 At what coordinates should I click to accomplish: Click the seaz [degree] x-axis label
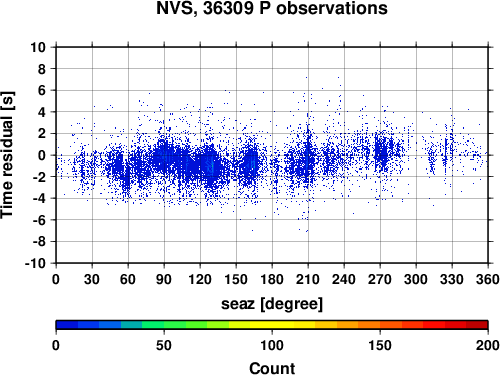272,304
